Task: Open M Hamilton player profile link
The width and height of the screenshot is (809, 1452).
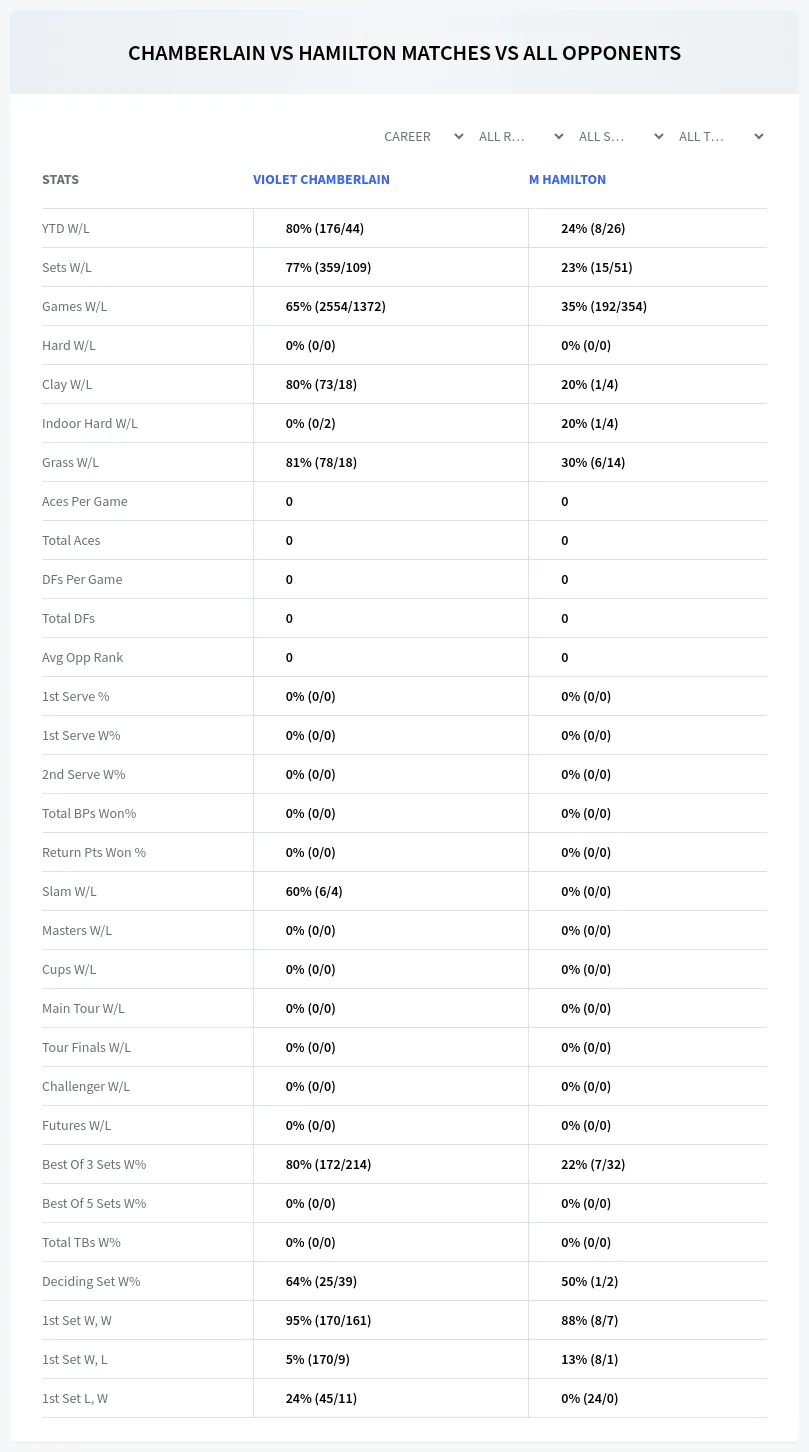Action: point(567,180)
